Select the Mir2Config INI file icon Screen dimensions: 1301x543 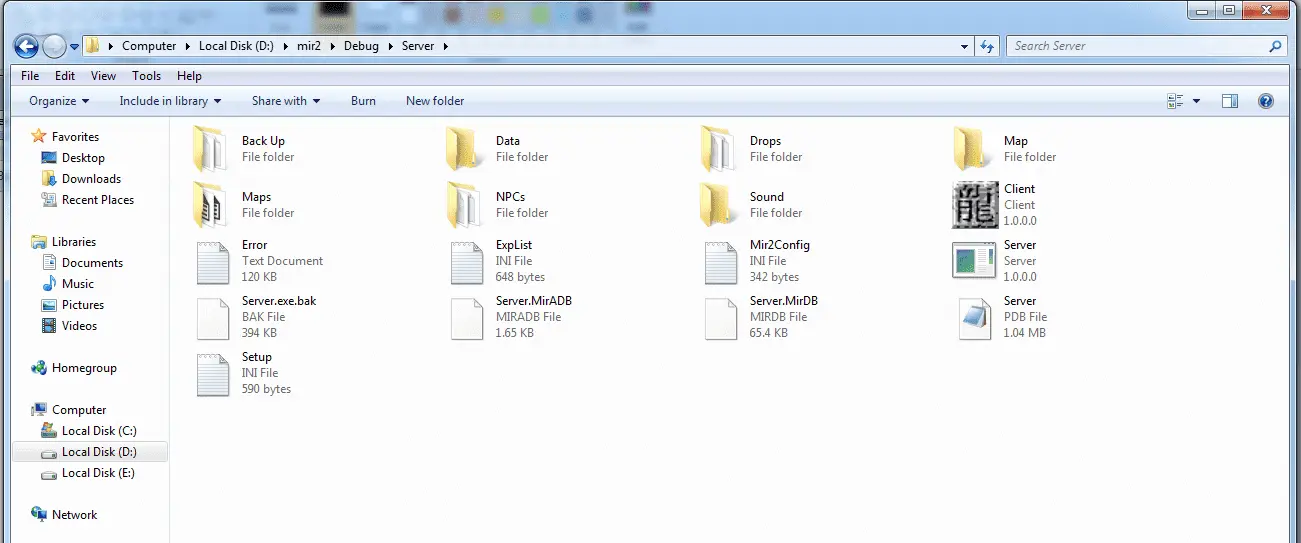click(x=720, y=261)
